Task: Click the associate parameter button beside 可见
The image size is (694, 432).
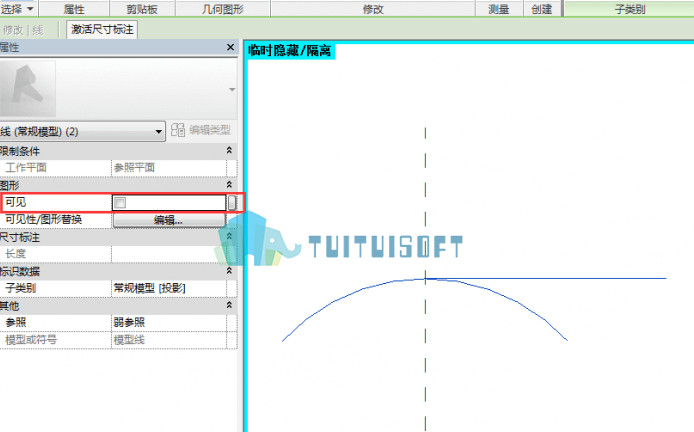Action: (x=231, y=203)
